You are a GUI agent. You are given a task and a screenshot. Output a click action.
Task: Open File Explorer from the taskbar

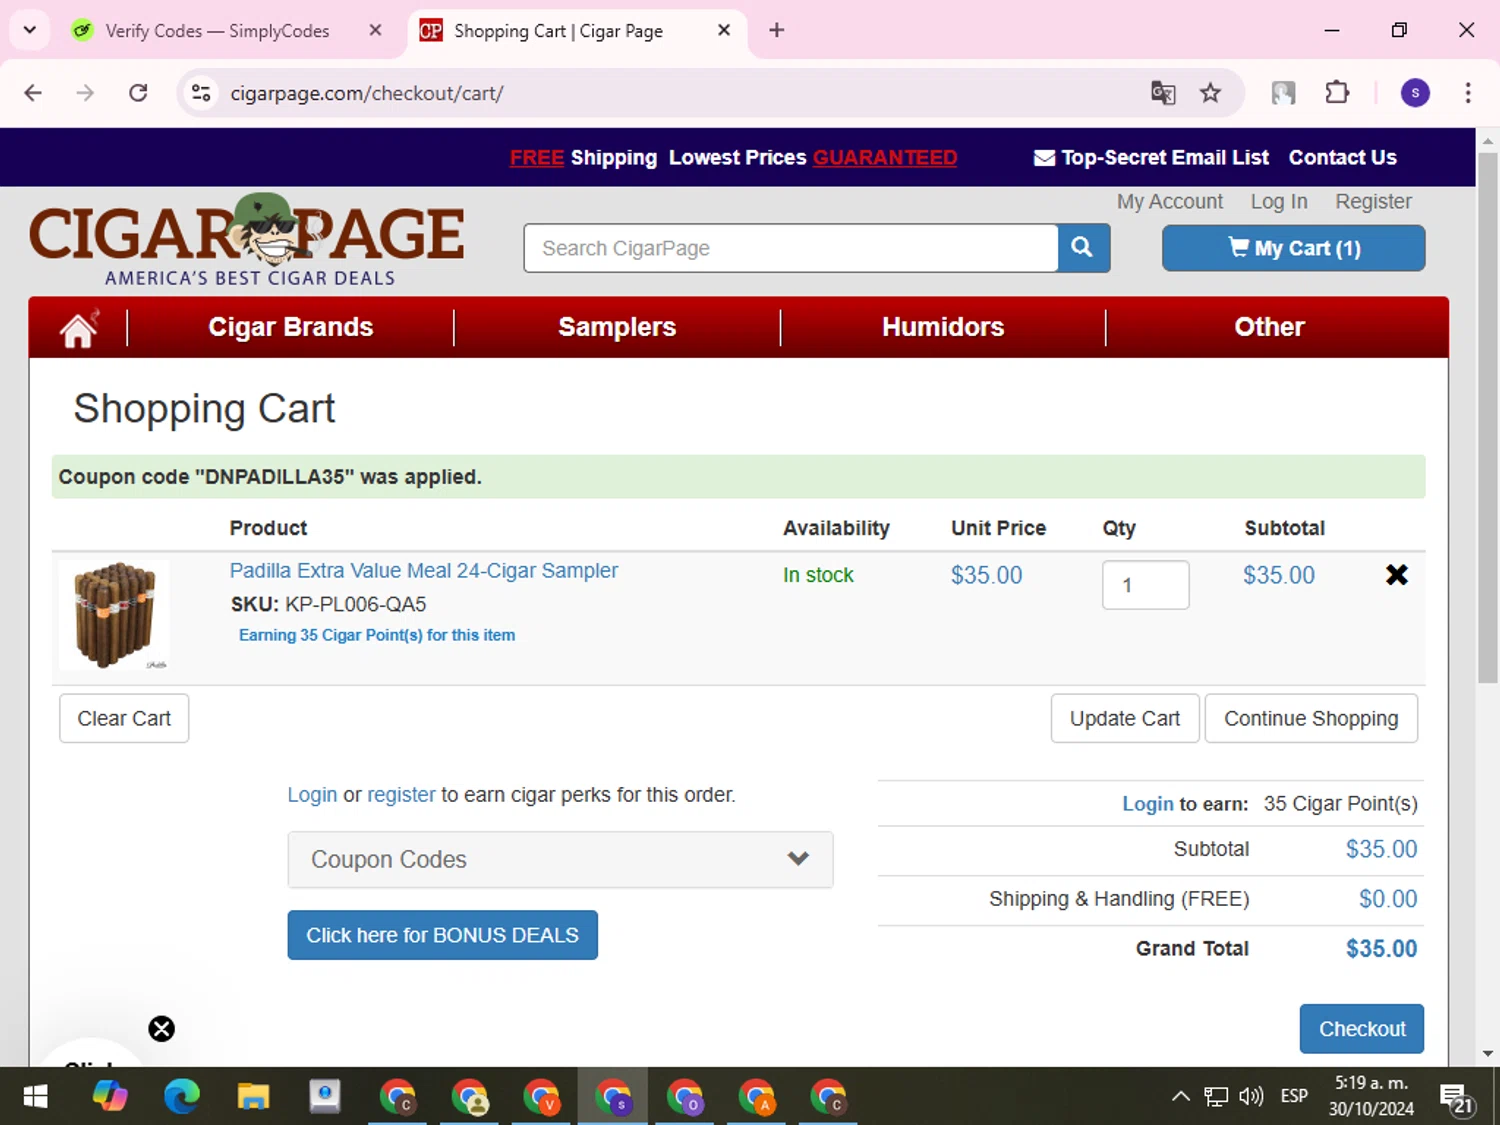[254, 1097]
